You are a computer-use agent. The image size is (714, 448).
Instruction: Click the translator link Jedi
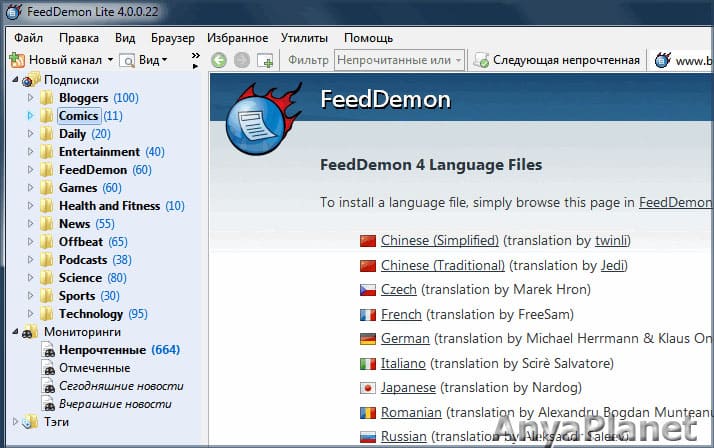pyautogui.click(x=613, y=265)
